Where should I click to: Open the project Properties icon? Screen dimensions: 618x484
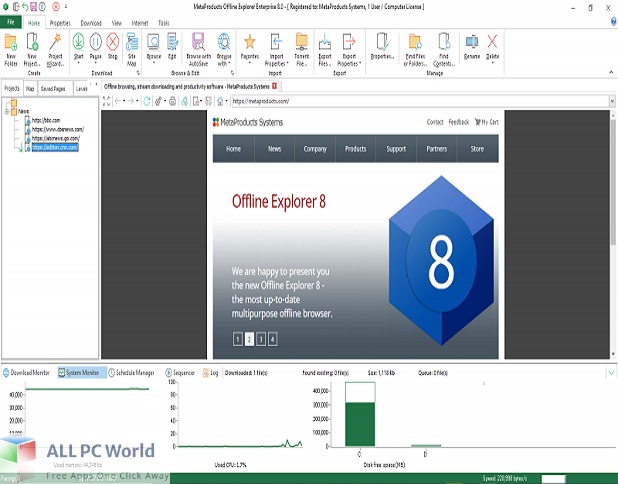[382, 47]
